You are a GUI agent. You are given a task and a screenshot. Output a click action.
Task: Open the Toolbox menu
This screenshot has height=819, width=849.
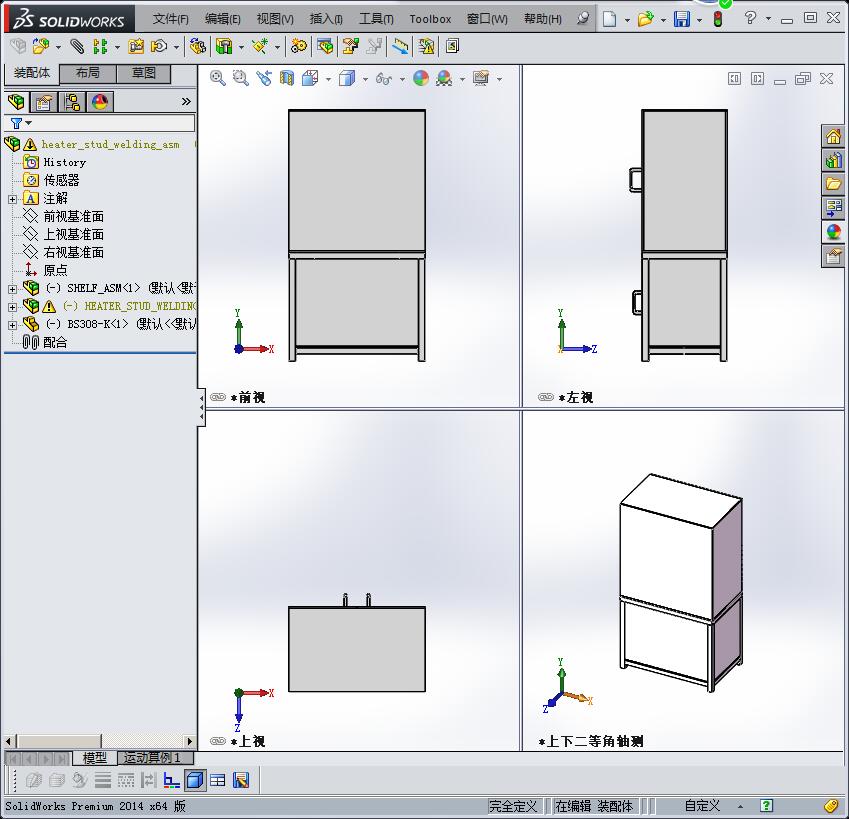click(x=430, y=19)
